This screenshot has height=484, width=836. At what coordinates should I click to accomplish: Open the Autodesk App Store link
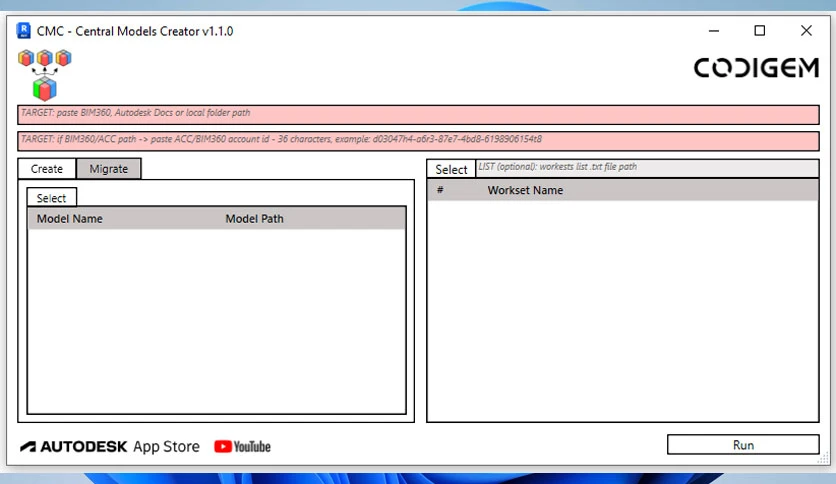point(110,446)
